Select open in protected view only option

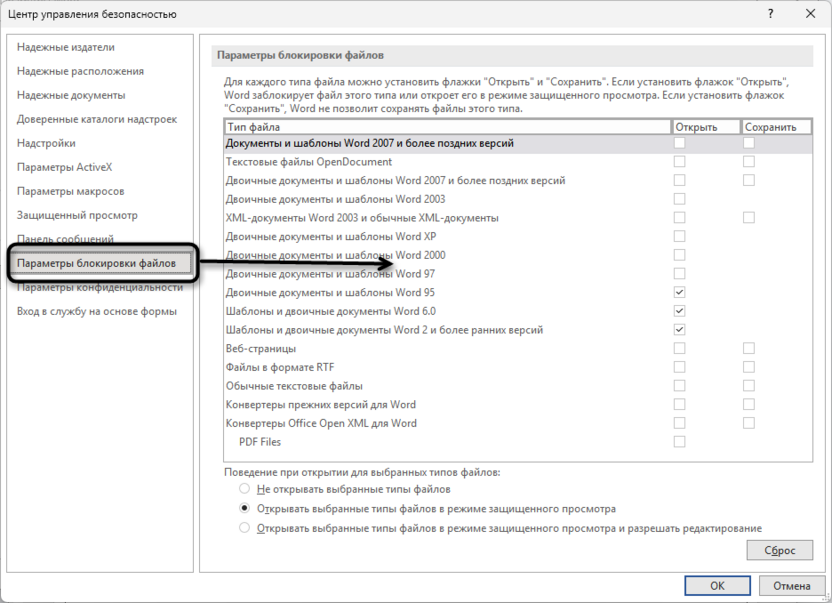244,509
